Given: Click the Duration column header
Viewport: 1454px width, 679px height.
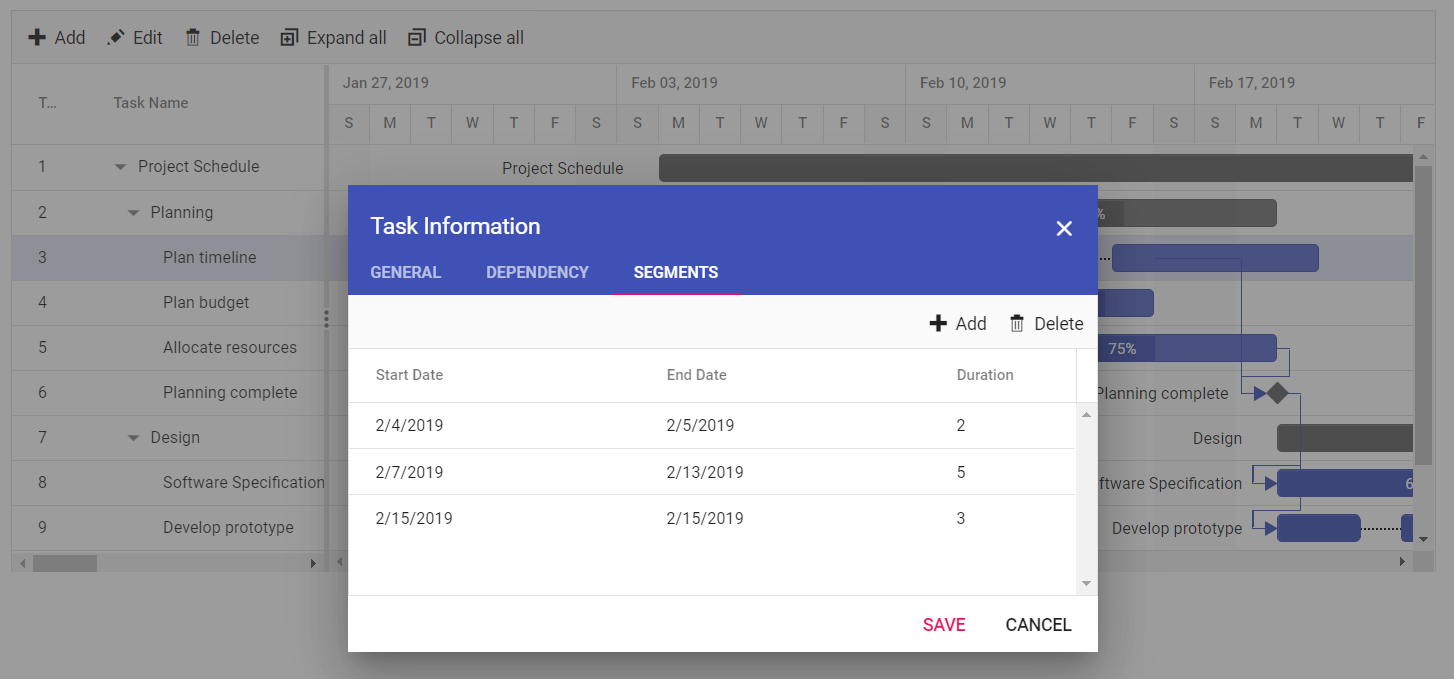Looking at the screenshot, I should pos(985,375).
